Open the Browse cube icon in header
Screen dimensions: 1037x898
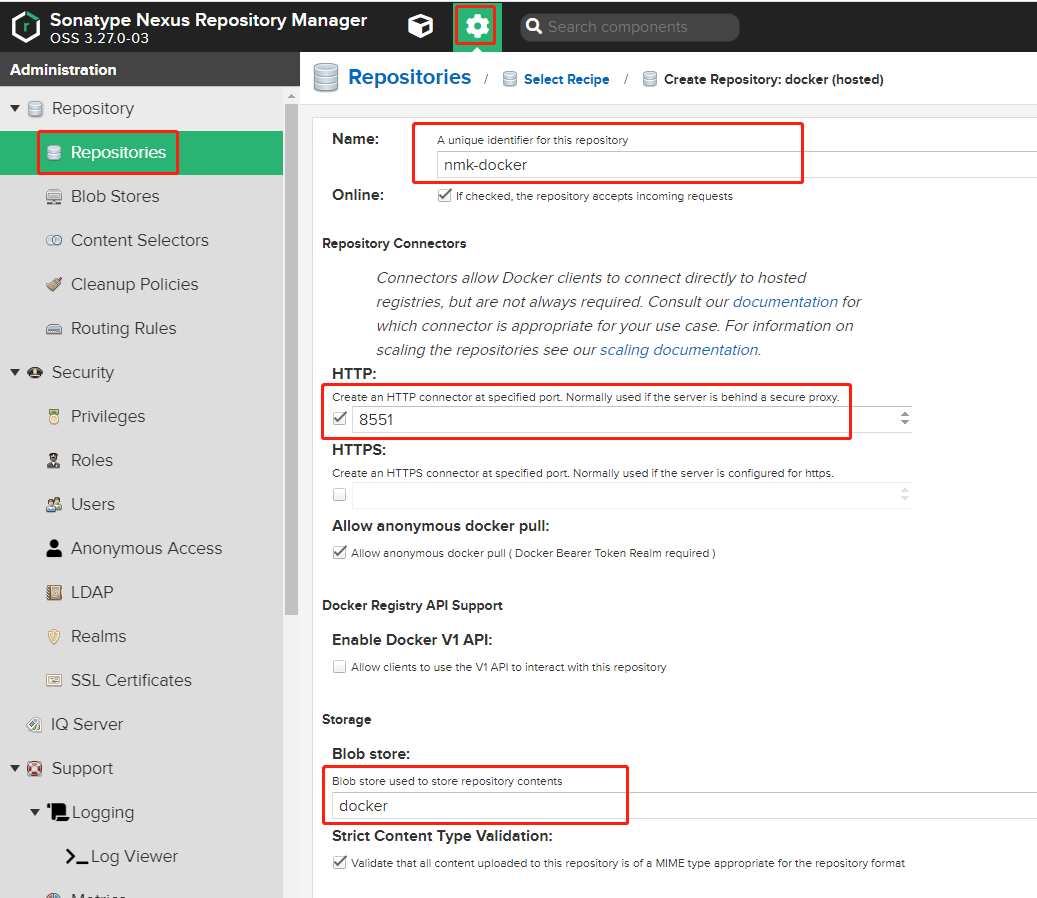421,27
